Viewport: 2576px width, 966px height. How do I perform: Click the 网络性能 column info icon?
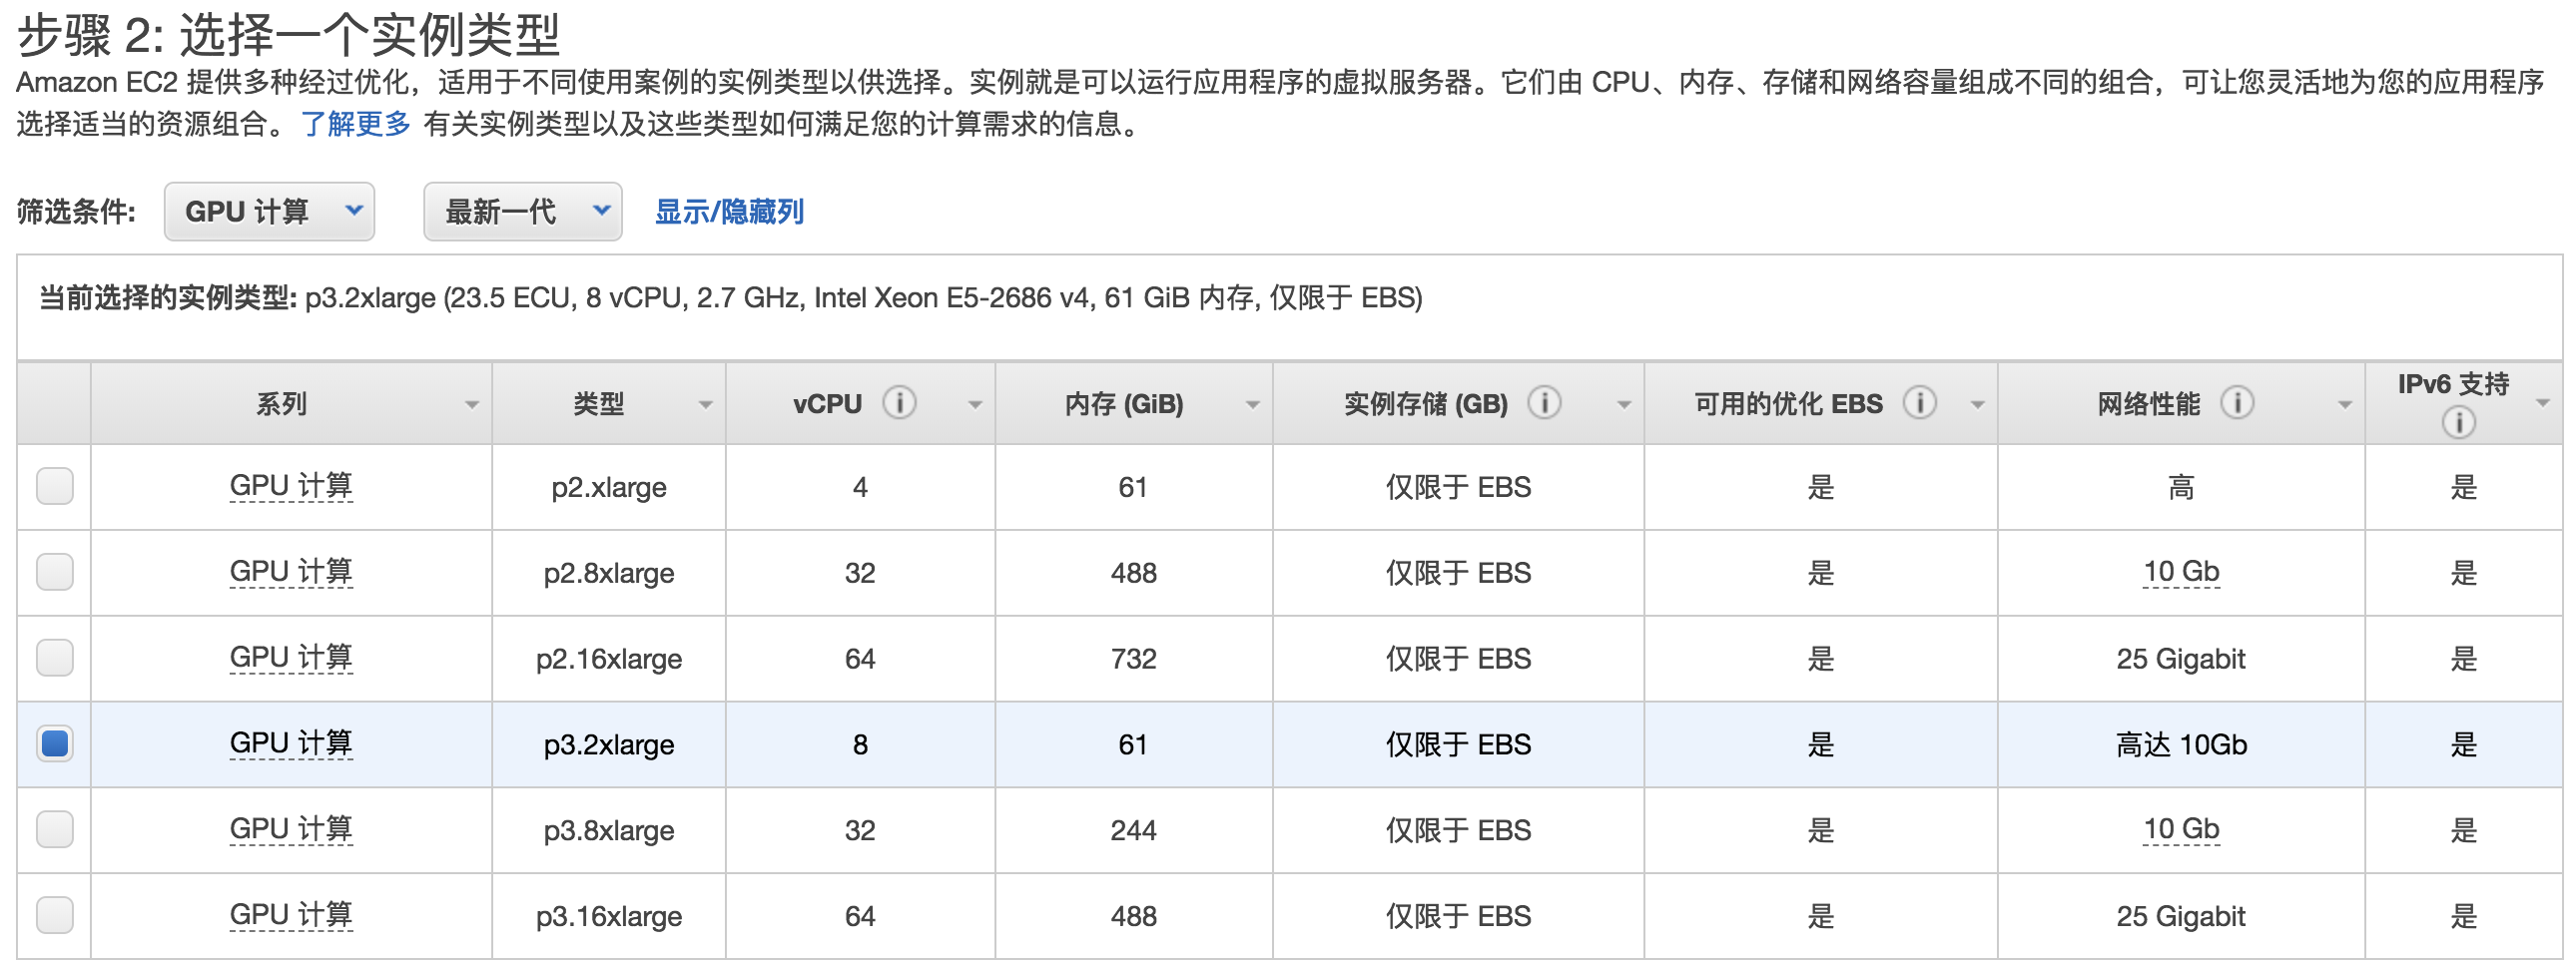pyautogui.click(x=2237, y=403)
